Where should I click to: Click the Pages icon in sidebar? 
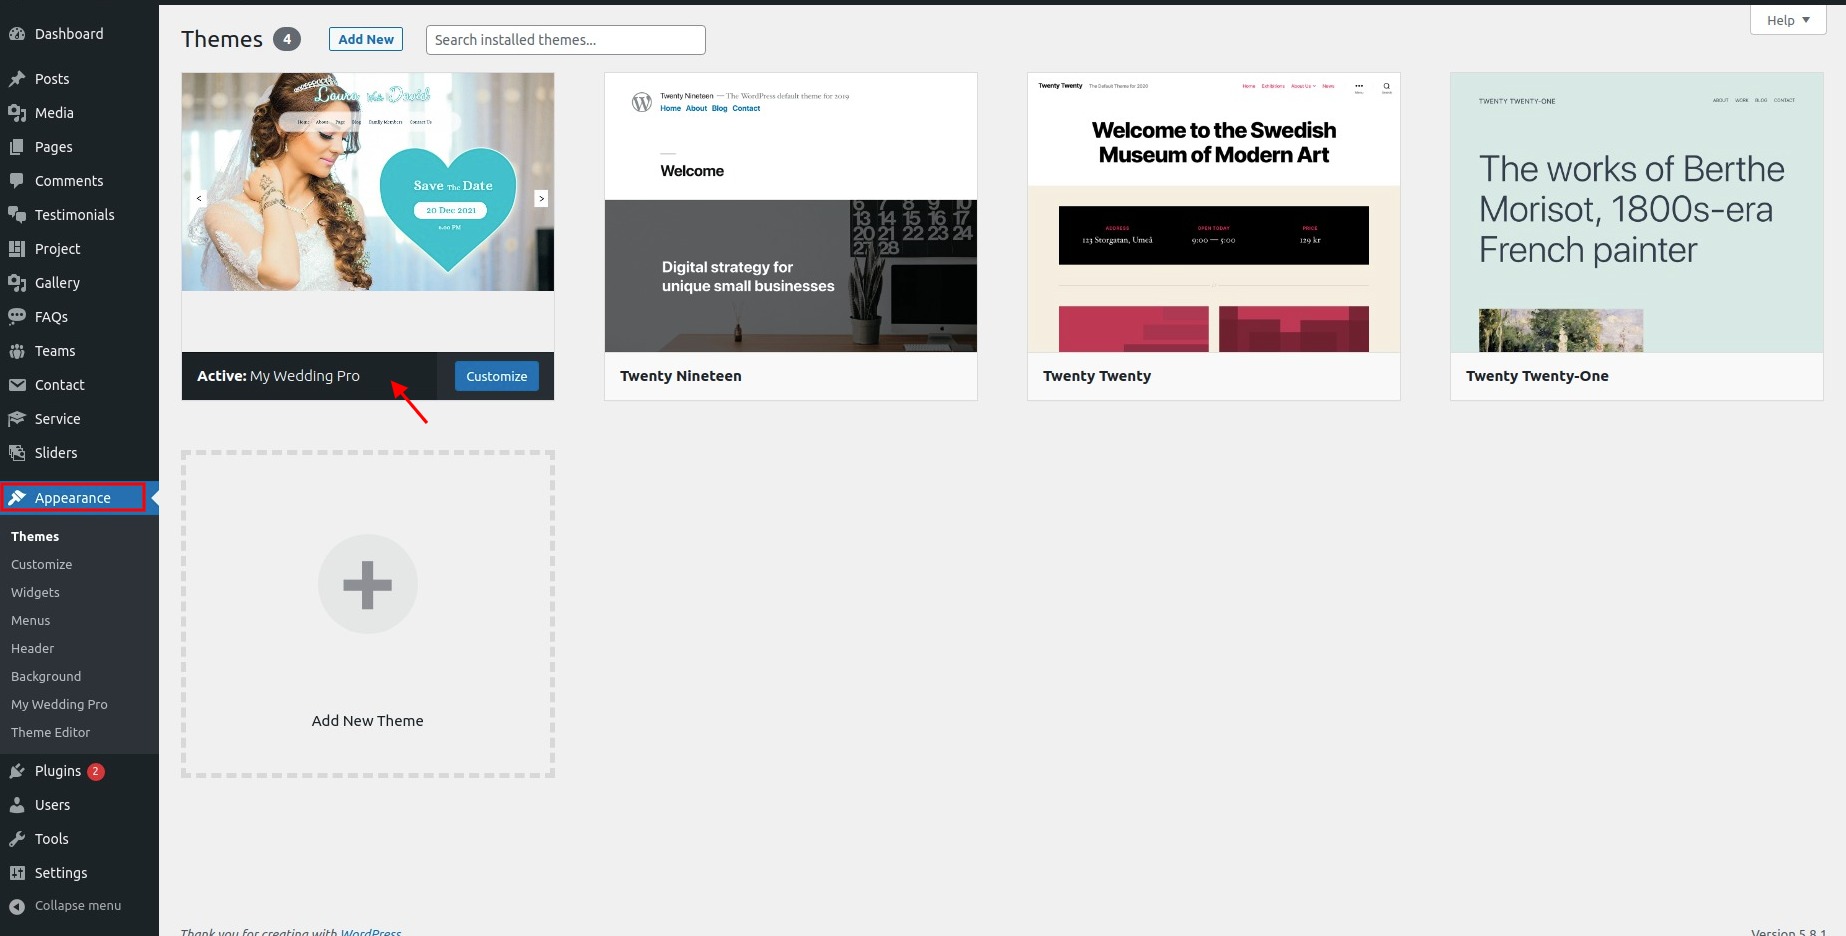click(x=17, y=147)
